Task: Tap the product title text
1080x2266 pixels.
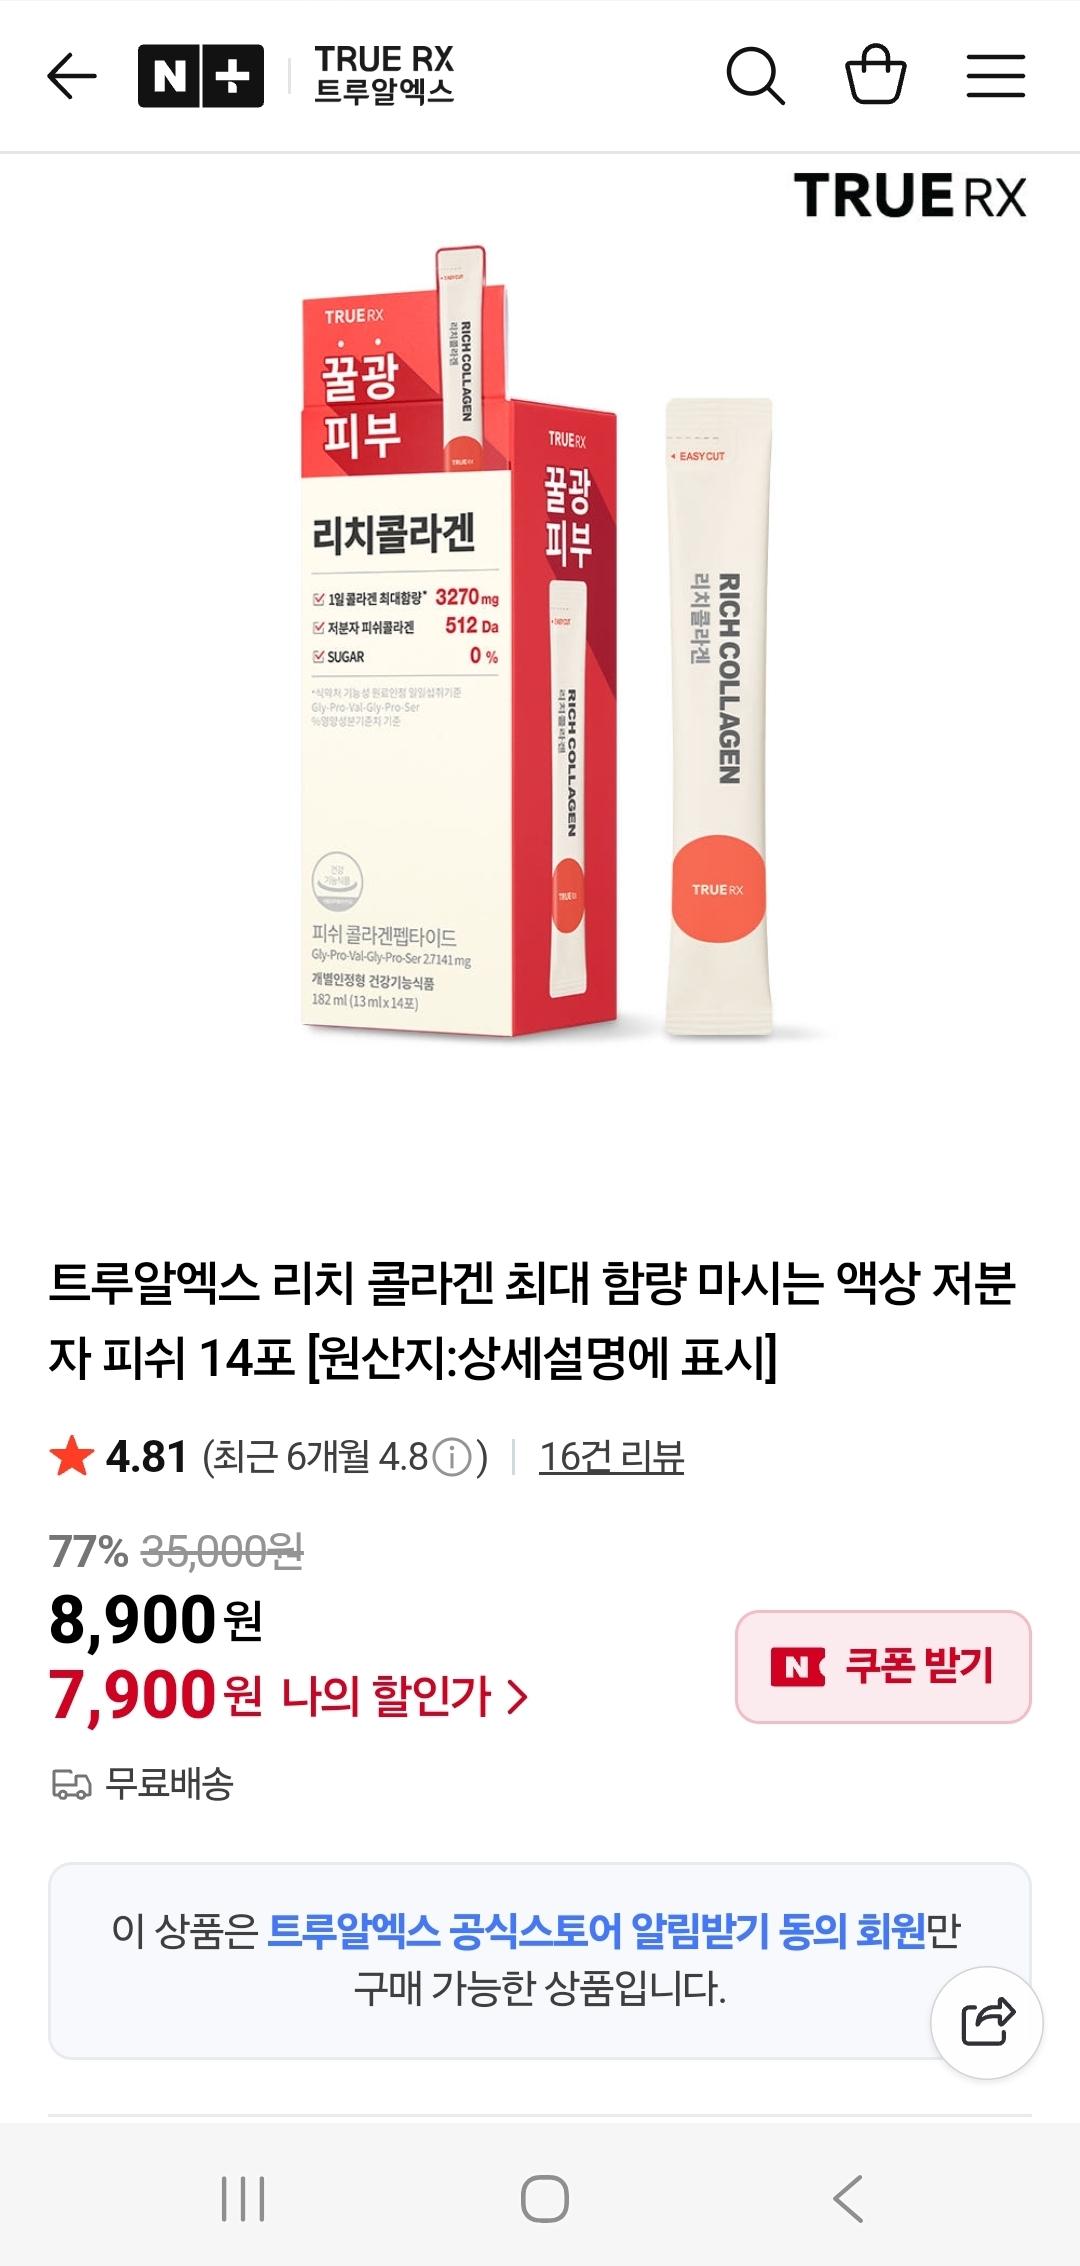Action: click(x=532, y=1320)
